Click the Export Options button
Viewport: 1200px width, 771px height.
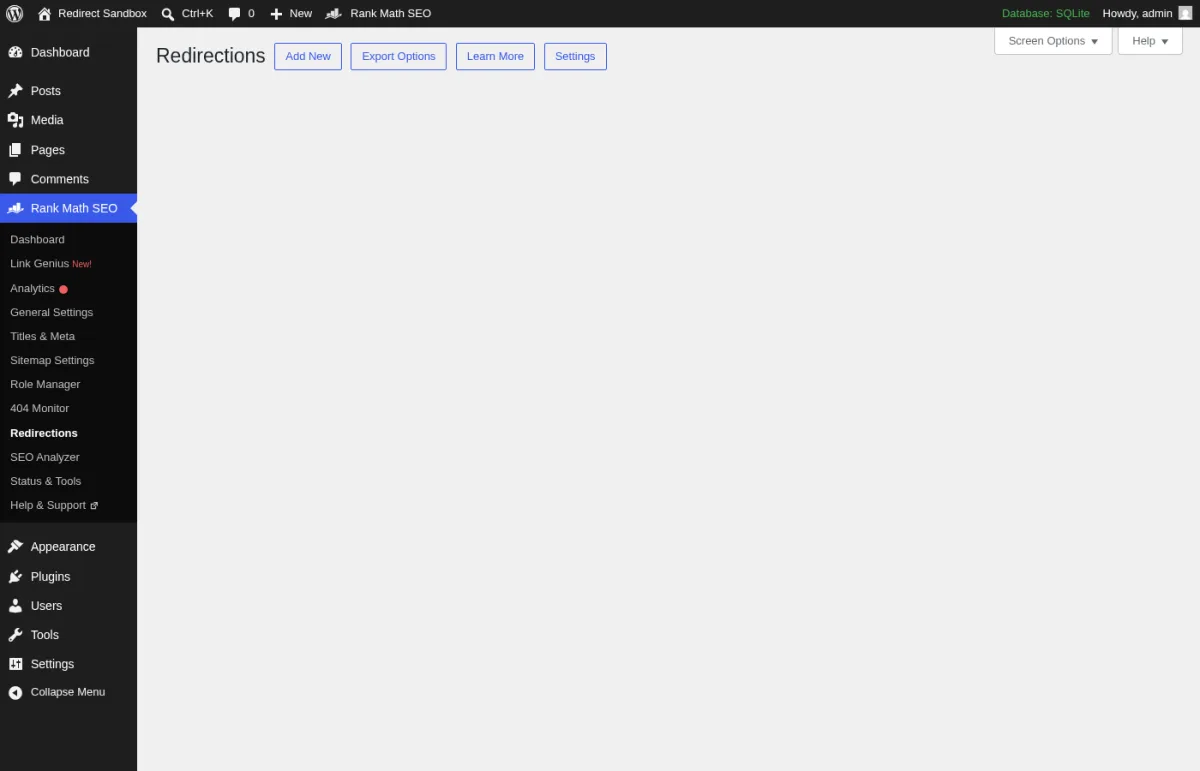(x=398, y=56)
